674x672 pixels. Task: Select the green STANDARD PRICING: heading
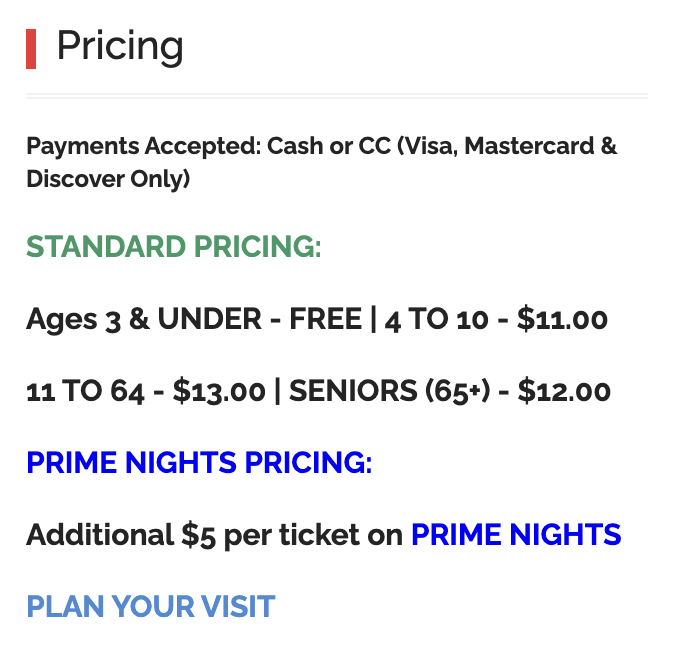[x=174, y=247]
